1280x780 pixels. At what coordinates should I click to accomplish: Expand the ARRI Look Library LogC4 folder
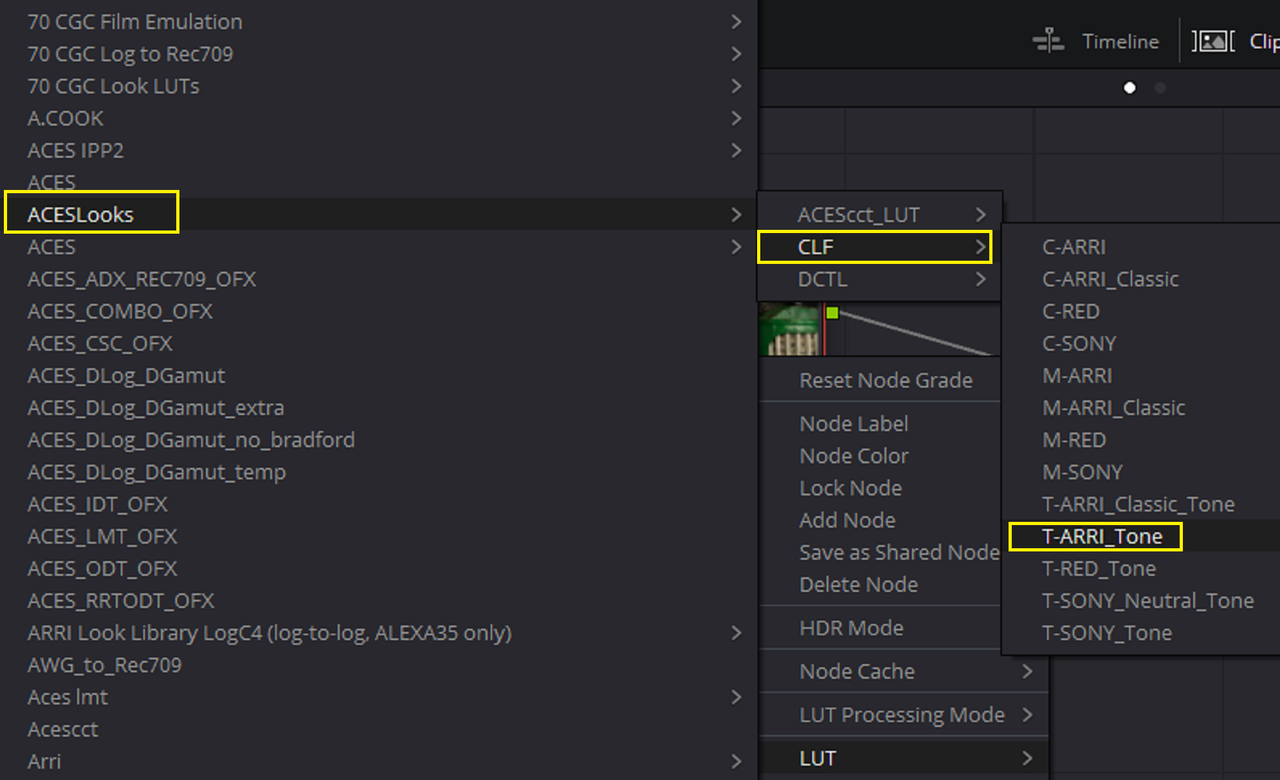point(378,632)
